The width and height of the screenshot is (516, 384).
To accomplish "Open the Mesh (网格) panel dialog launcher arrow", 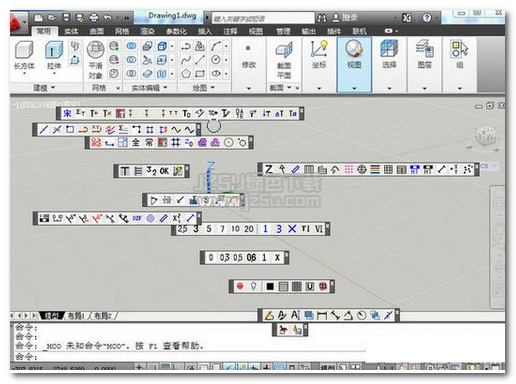I will tap(118, 88).
